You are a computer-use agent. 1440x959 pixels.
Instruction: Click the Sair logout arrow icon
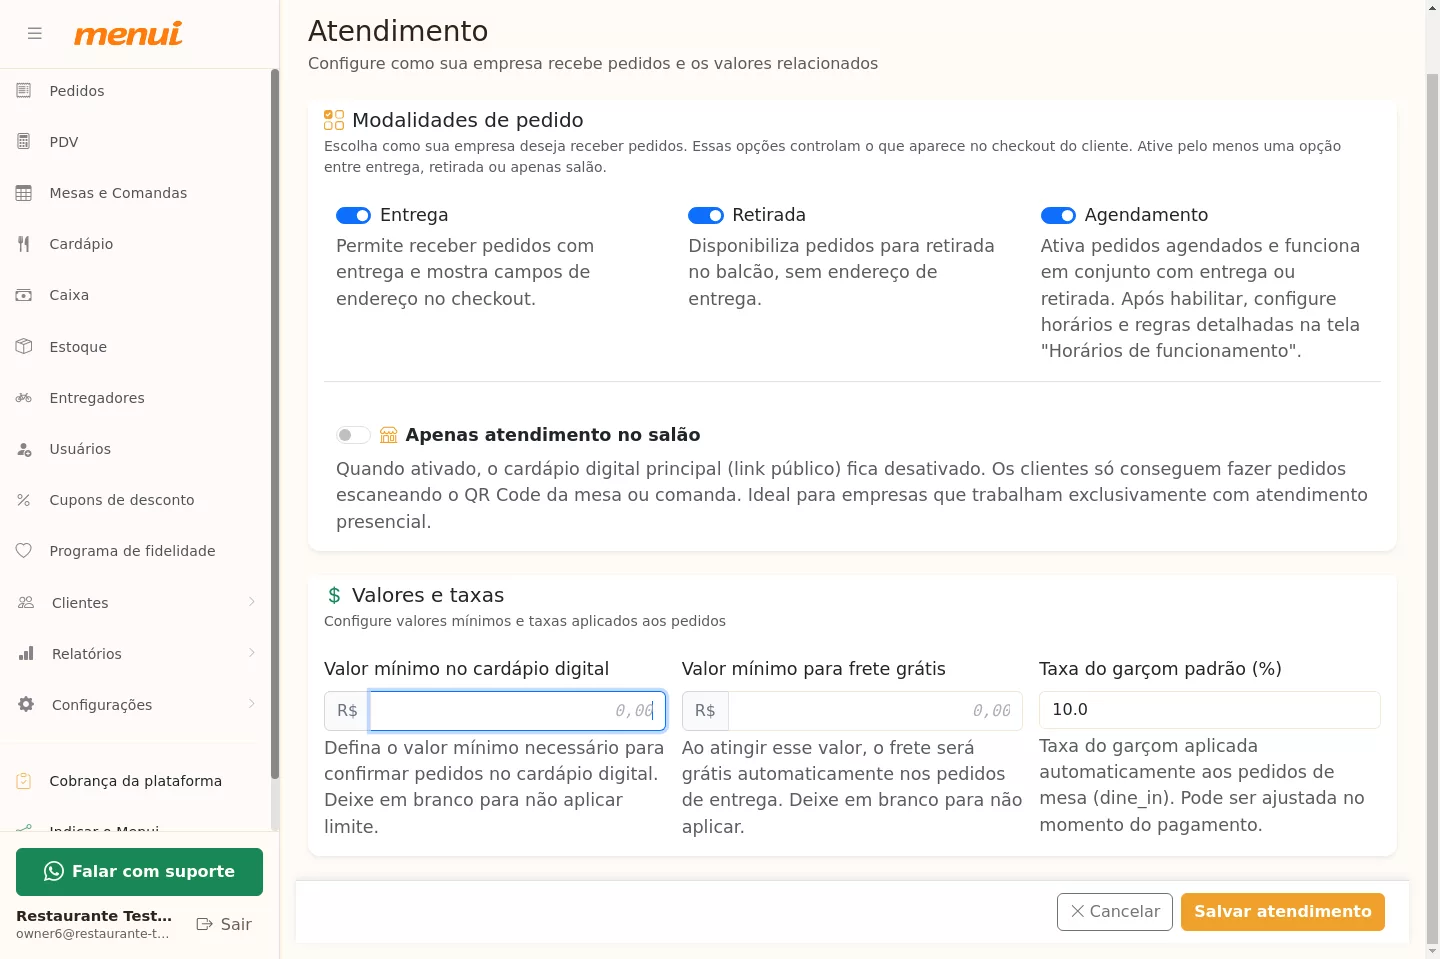pyautogui.click(x=205, y=924)
